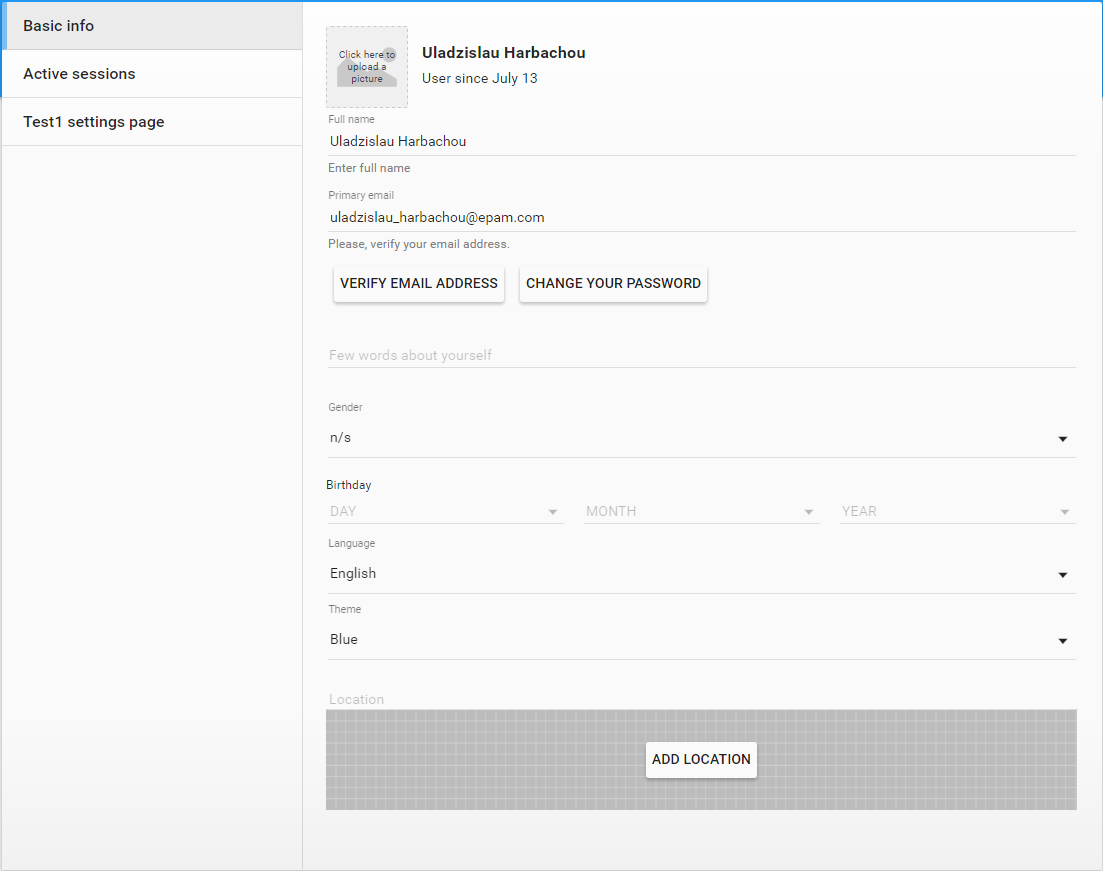Click the profile picture upload placeholder

coord(366,67)
